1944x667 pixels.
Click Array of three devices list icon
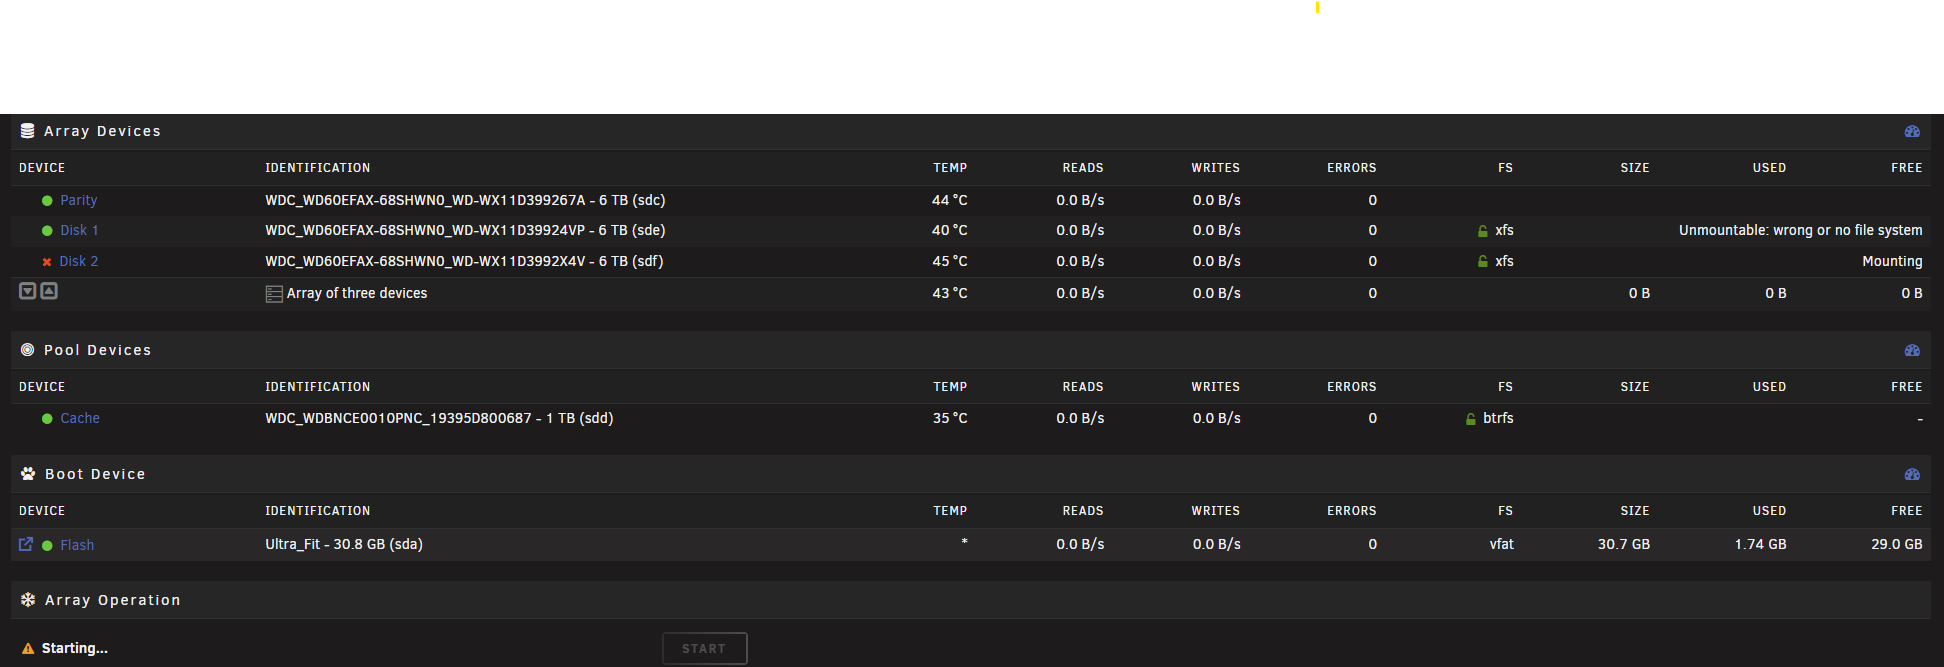tap(274, 294)
